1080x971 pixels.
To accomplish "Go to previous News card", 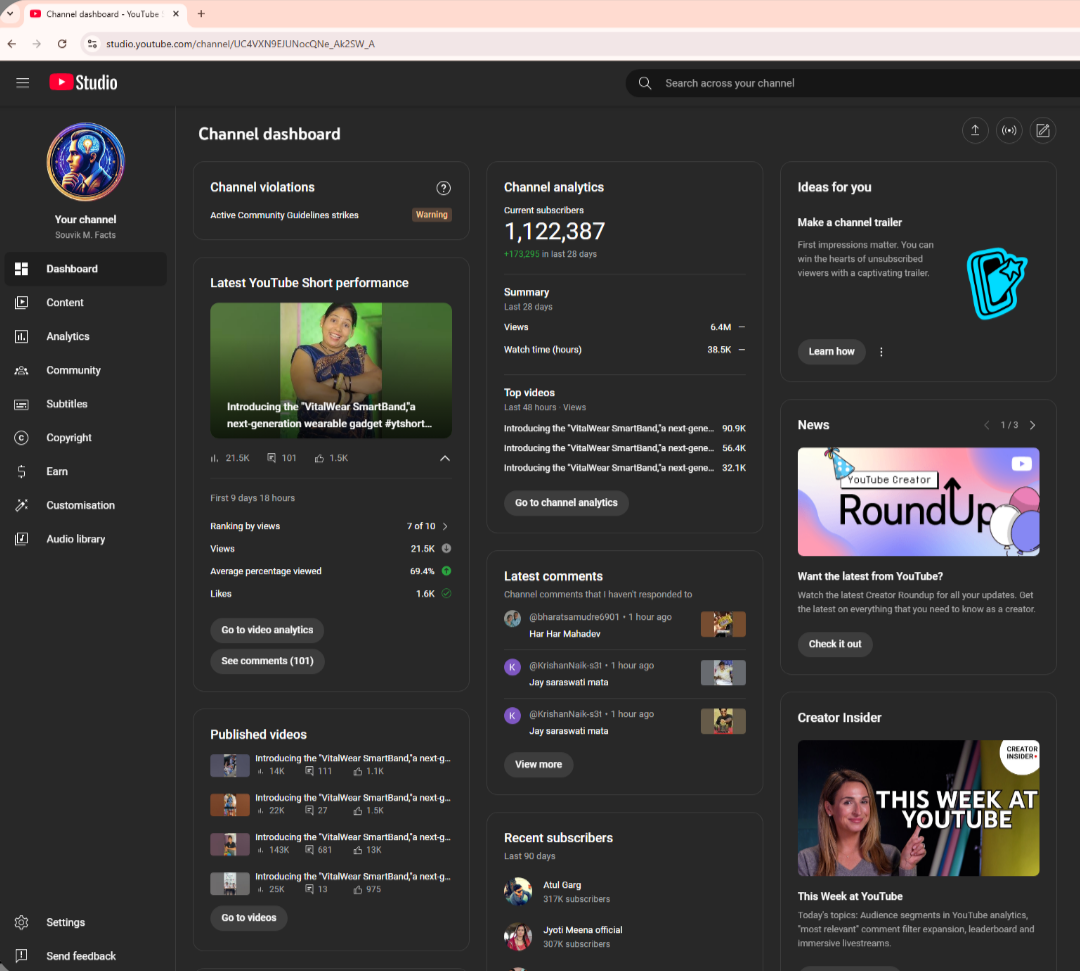I will [986, 425].
